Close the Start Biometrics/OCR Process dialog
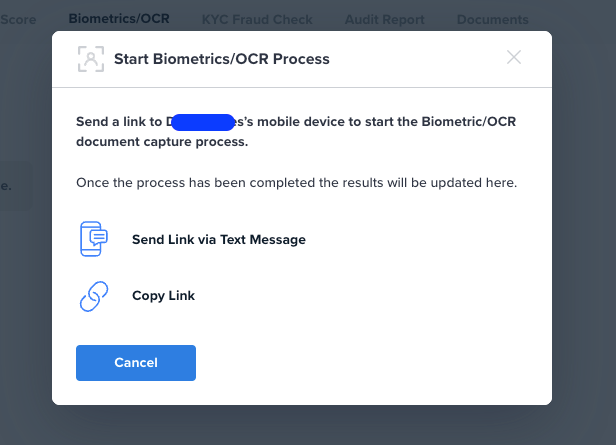Image resolution: width=616 pixels, height=445 pixels. [x=514, y=58]
